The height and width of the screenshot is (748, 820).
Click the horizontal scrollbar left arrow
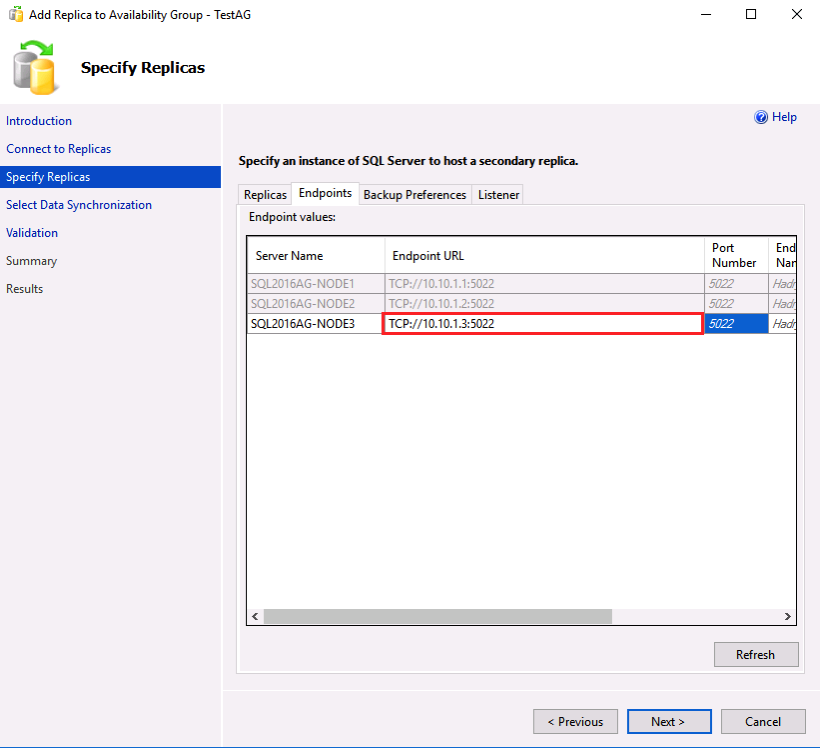[x=256, y=617]
